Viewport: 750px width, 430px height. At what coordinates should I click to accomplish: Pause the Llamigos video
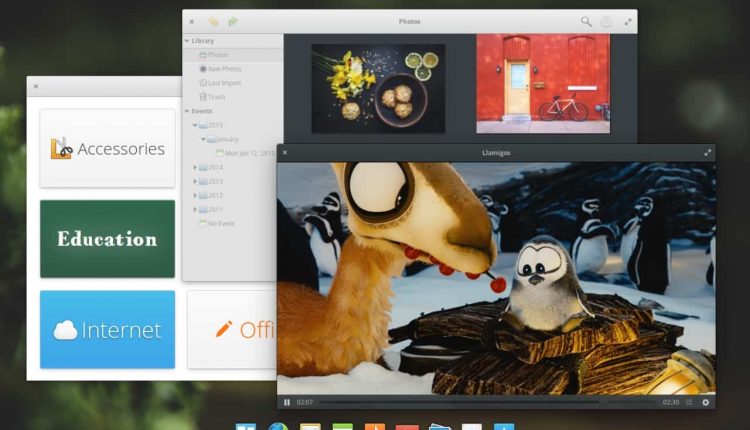(x=287, y=402)
